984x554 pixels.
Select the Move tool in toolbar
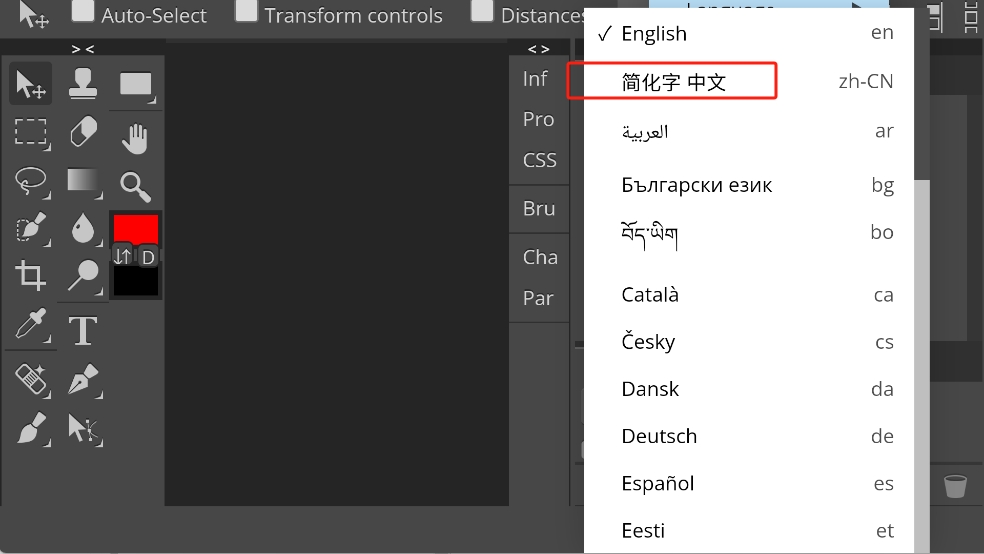pyautogui.click(x=30, y=85)
